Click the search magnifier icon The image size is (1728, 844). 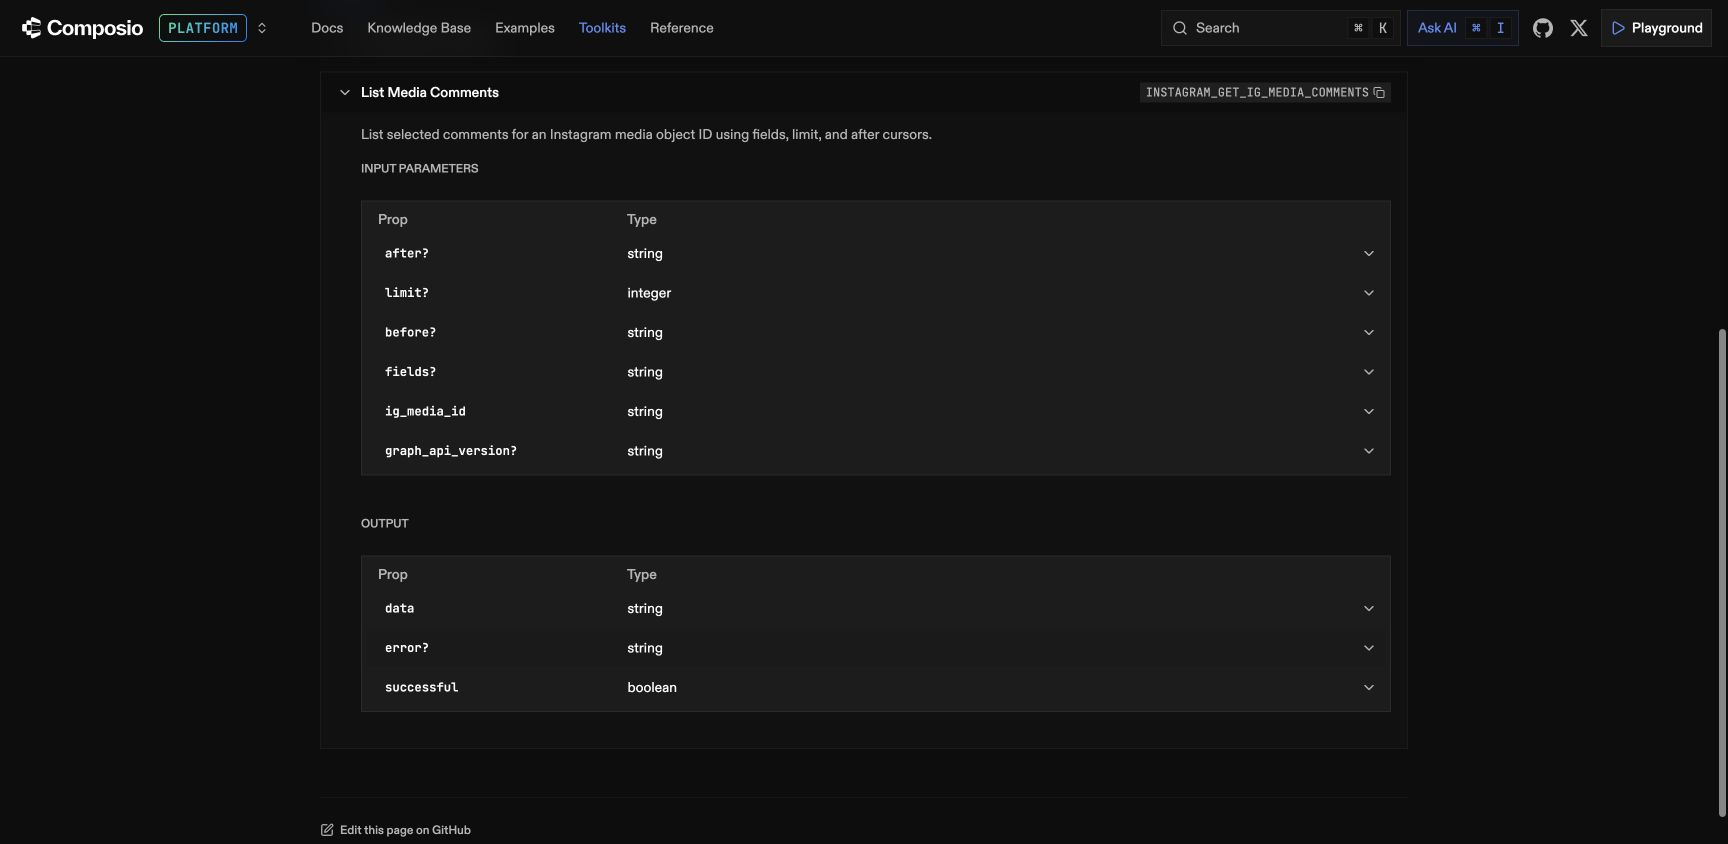pyautogui.click(x=1180, y=28)
